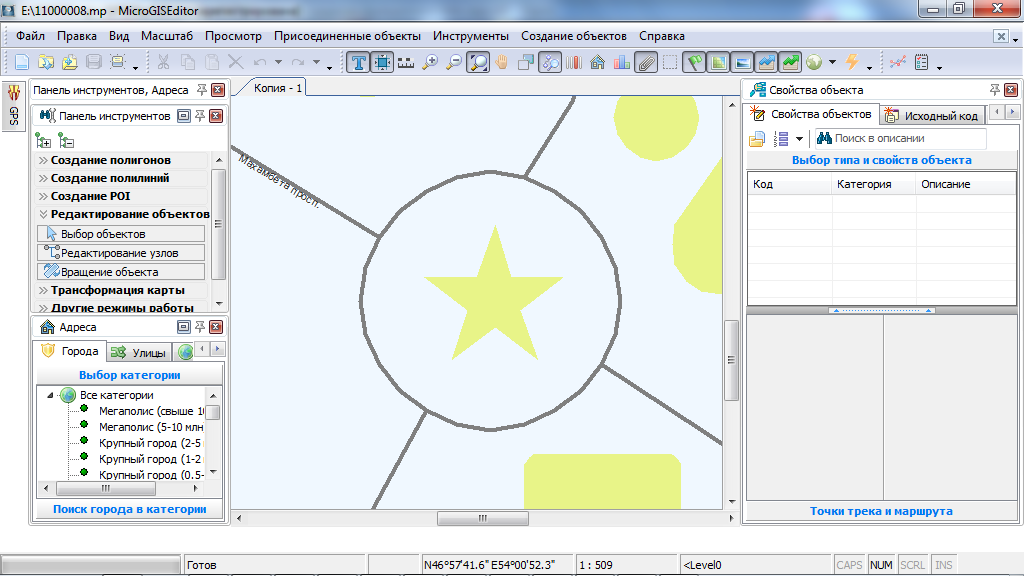Click the paperclip attached objects icon
The height and width of the screenshot is (576, 1024).
pyautogui.click(x=646, y=62)
